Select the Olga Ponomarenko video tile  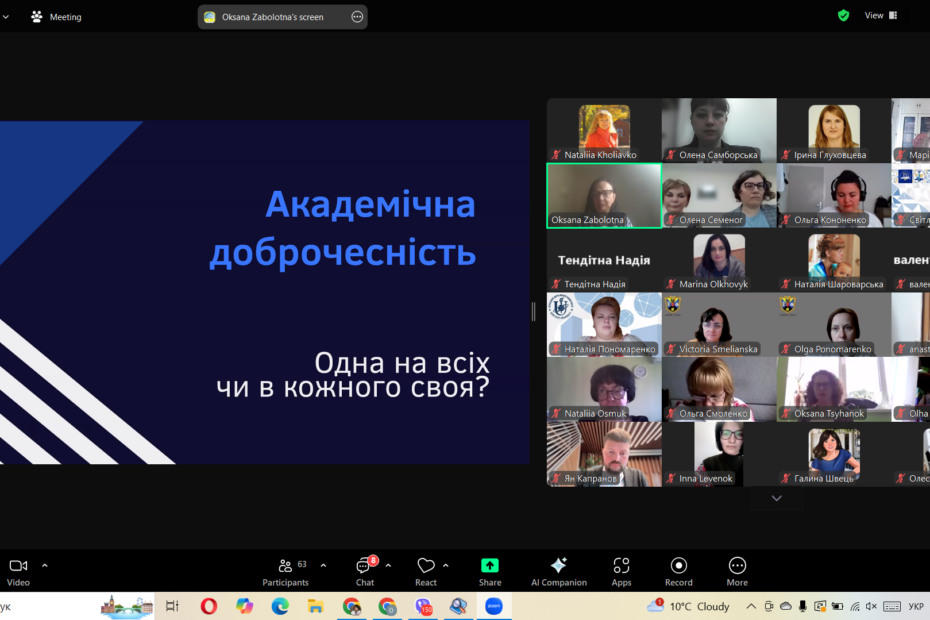[x=834, y=325]
